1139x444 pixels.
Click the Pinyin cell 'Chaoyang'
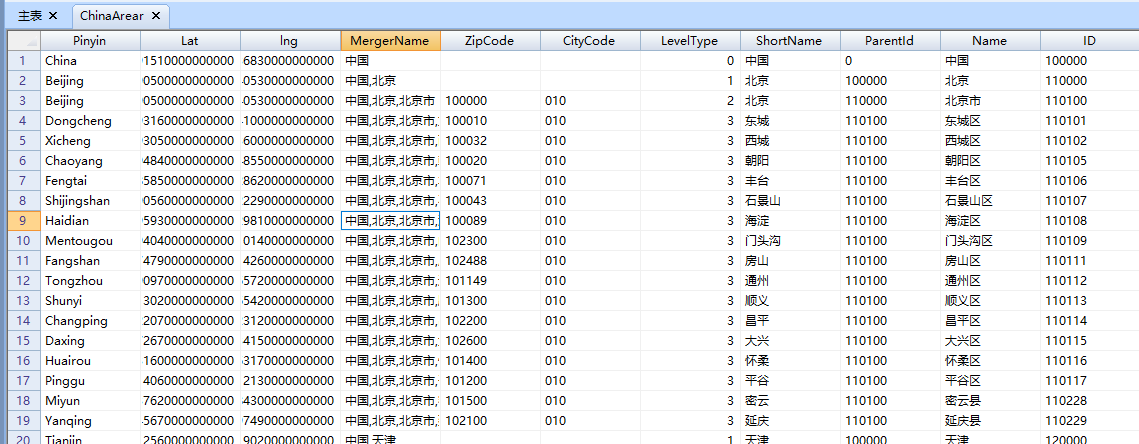pyautogui.click(x=90, y=161)
